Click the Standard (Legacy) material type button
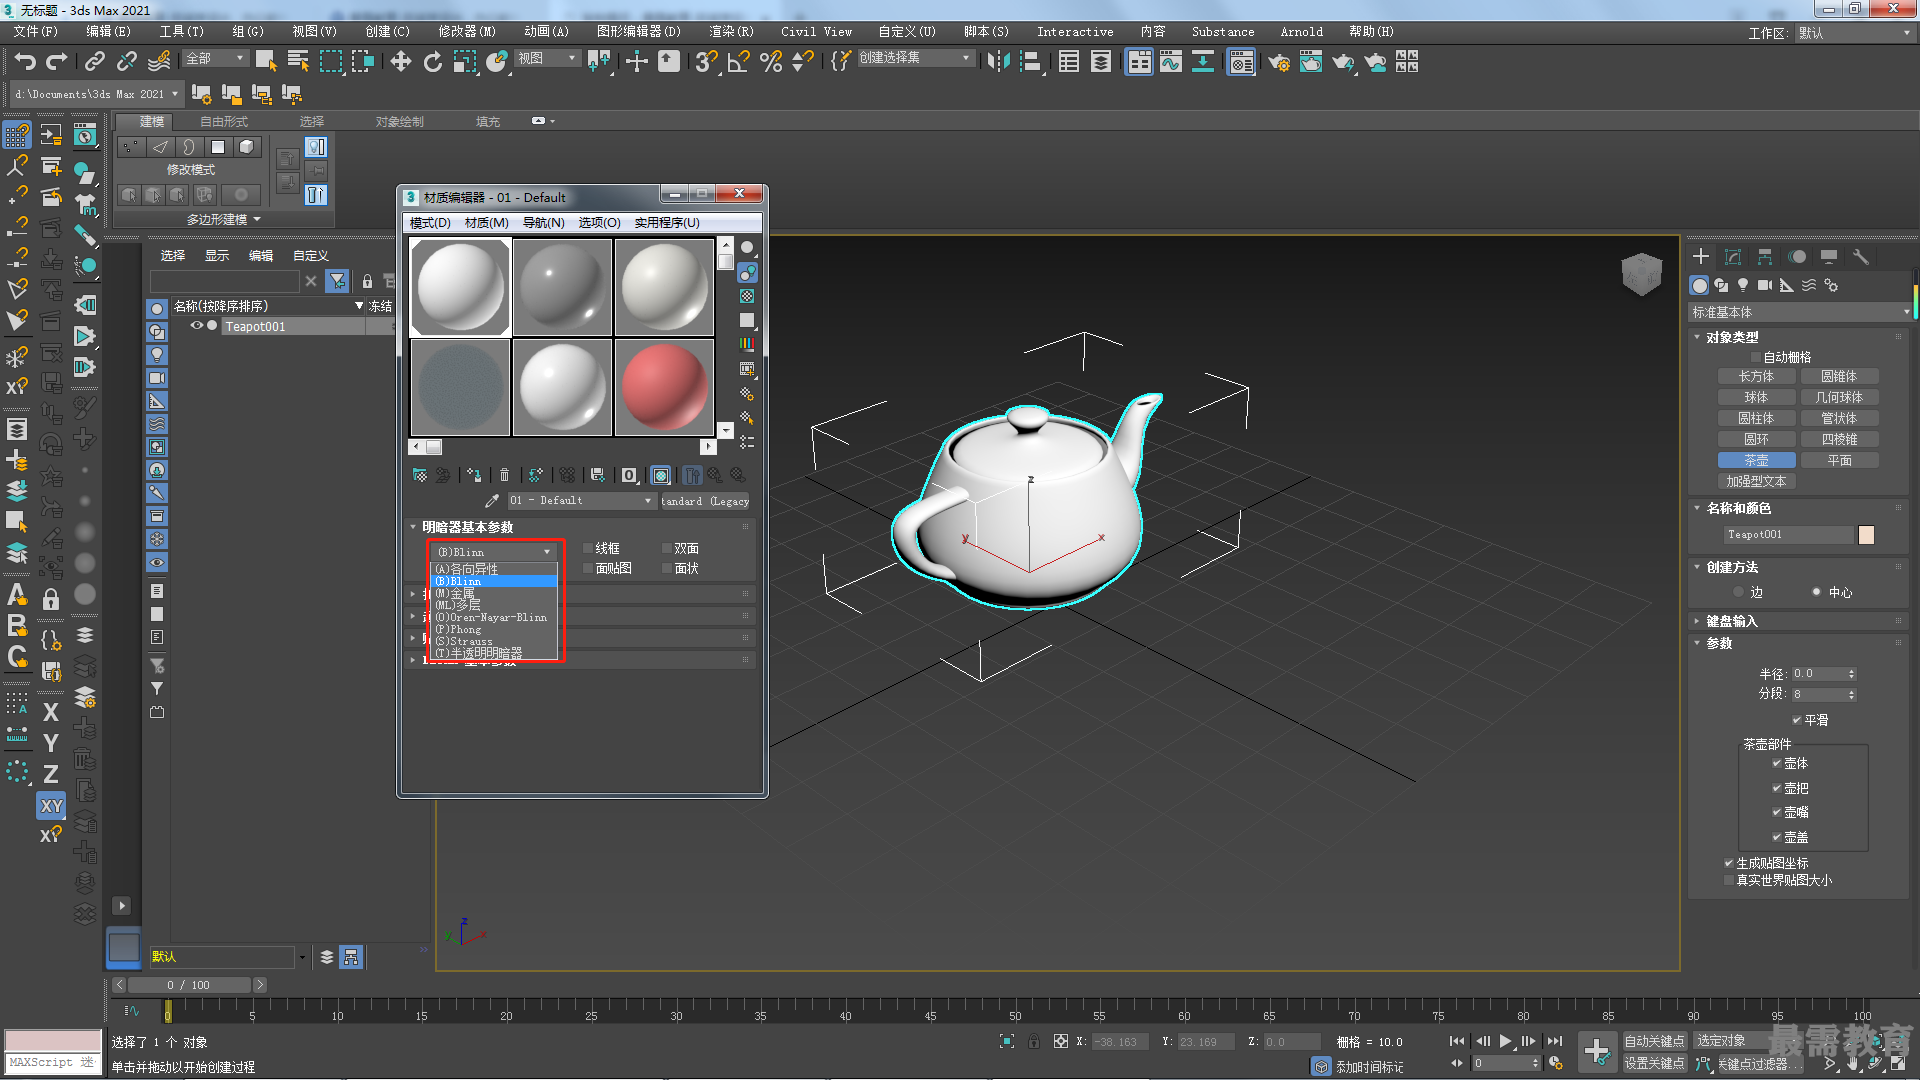 705,501
